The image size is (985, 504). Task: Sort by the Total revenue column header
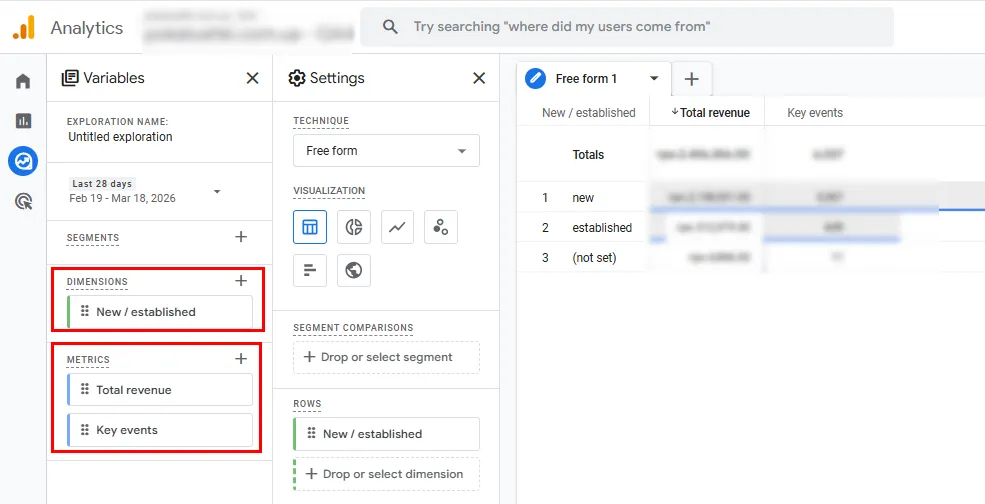tap(710, 113)
